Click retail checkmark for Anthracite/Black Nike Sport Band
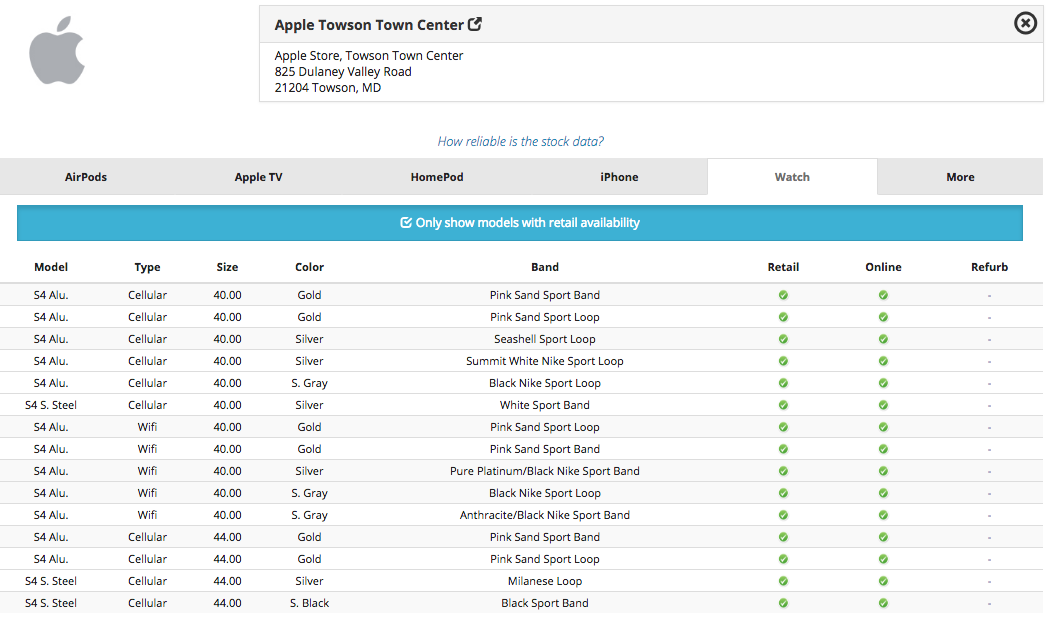This screenshot has width=1050, height=636. 783,515
